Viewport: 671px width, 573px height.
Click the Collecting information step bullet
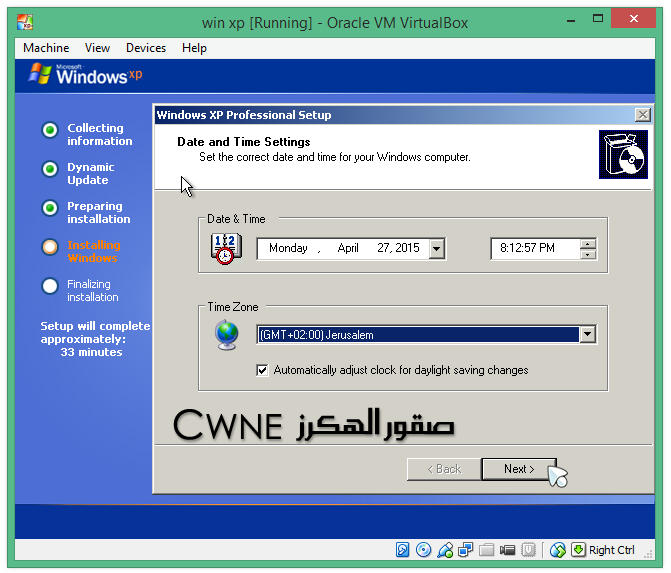(50, 130)
